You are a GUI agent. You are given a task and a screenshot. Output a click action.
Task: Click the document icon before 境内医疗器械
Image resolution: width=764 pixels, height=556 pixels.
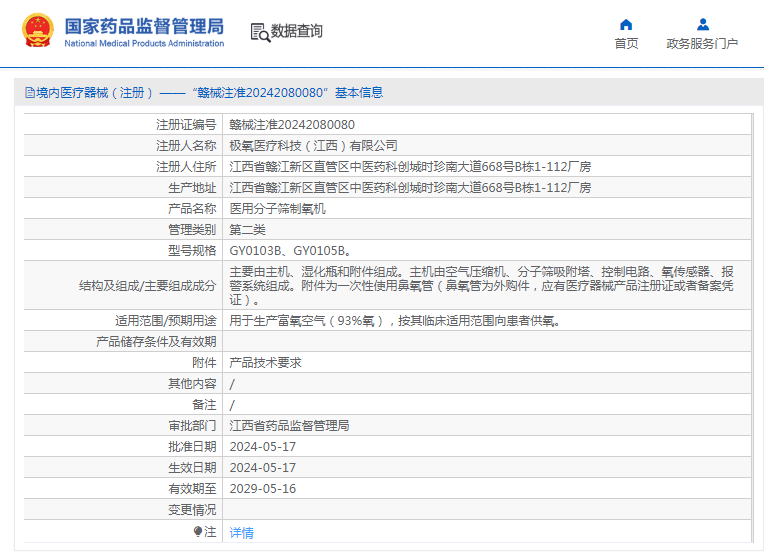[x=30, y=93]
